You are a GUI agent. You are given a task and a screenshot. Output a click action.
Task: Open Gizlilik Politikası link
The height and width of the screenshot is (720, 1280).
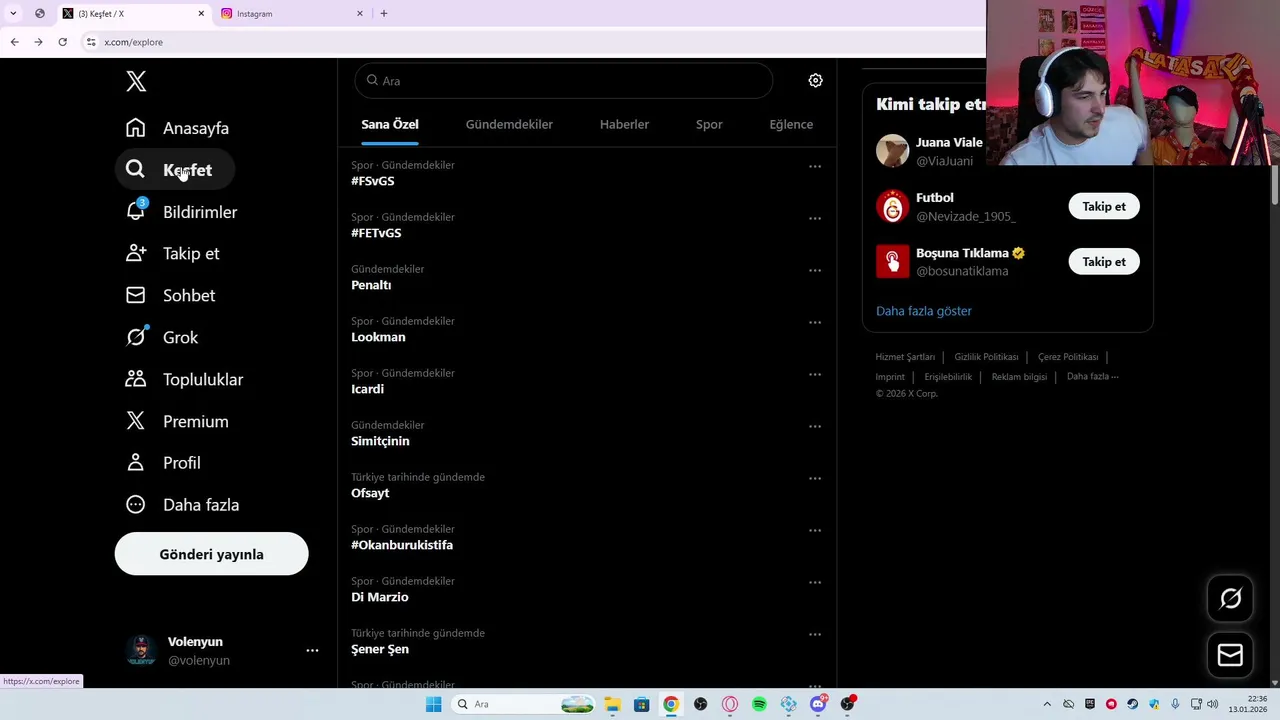tap(986, 357)
